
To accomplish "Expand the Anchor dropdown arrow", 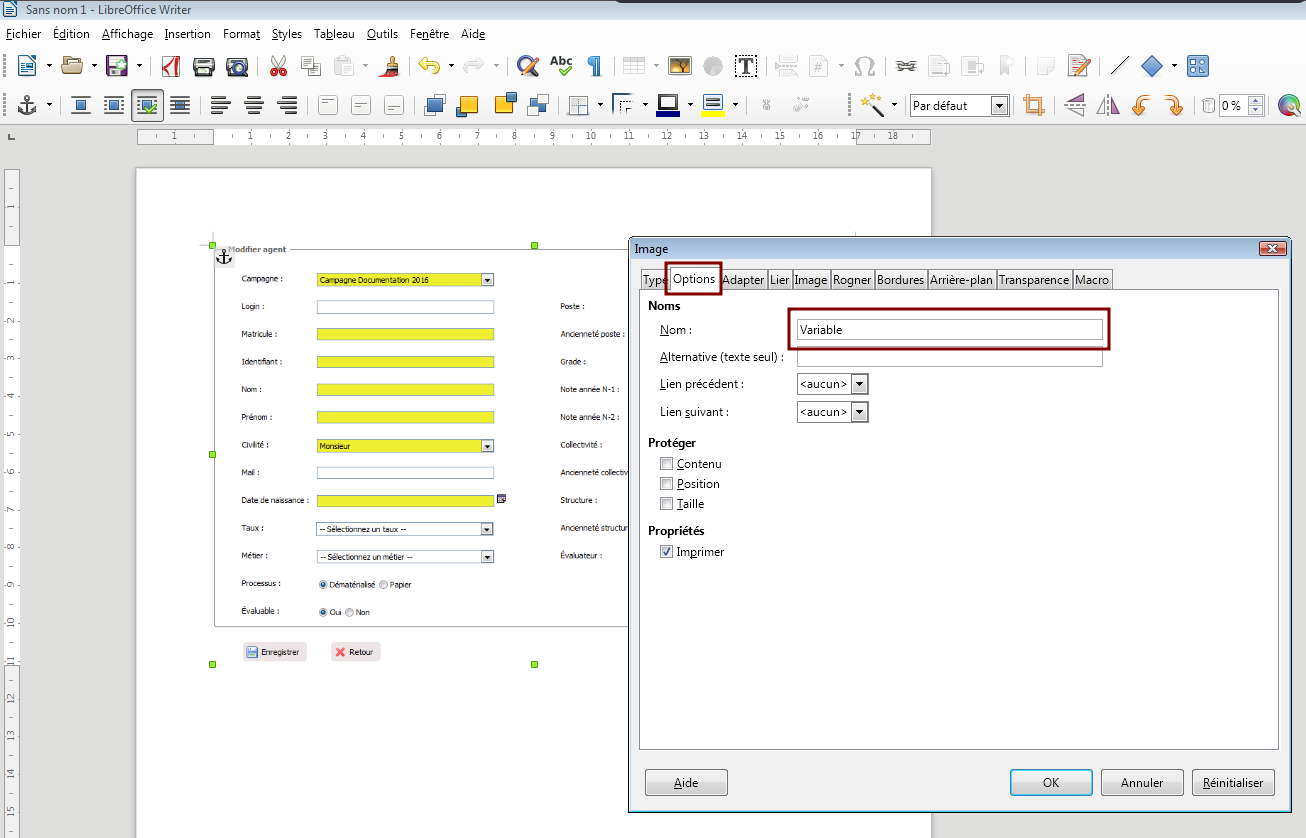I will [x=49, y=105].
